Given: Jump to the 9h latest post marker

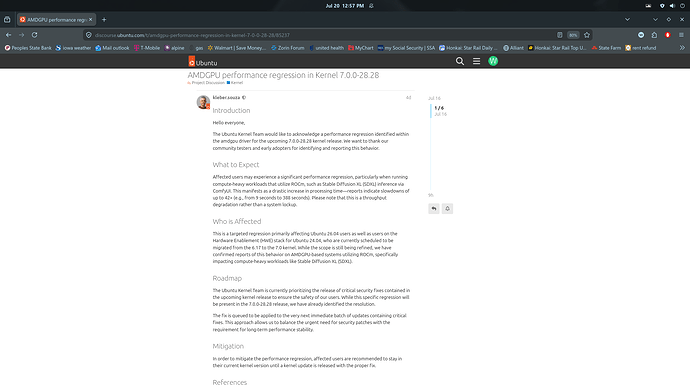Looking at the screenshot, I should 431,195.
